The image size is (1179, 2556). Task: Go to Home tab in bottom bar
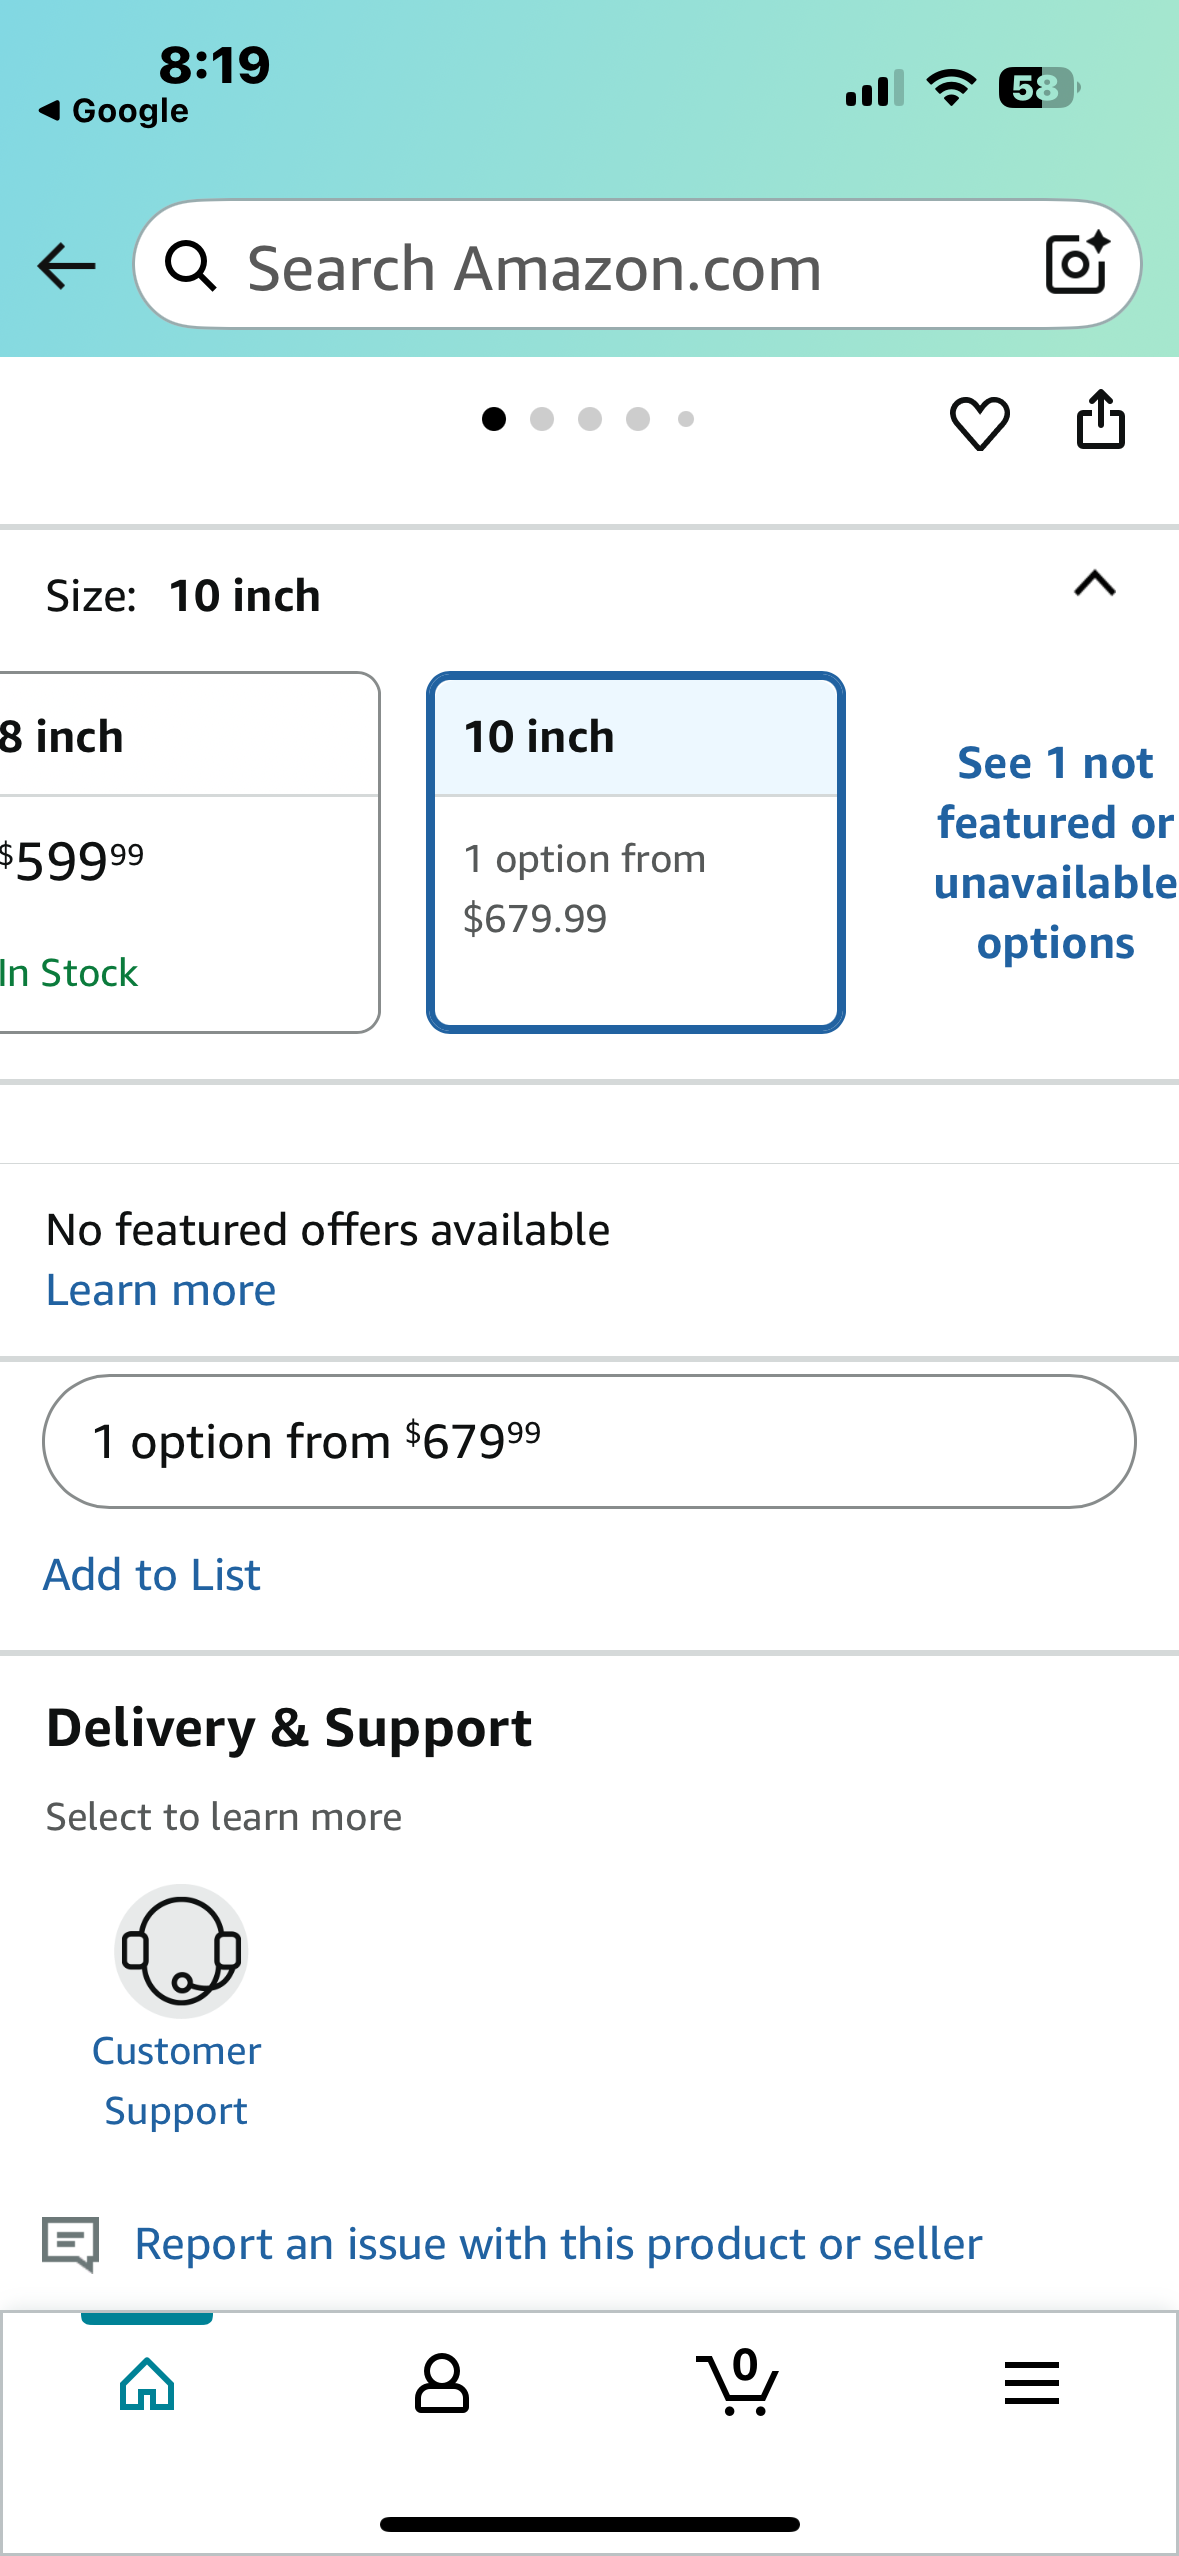(x=147, y=2384)
